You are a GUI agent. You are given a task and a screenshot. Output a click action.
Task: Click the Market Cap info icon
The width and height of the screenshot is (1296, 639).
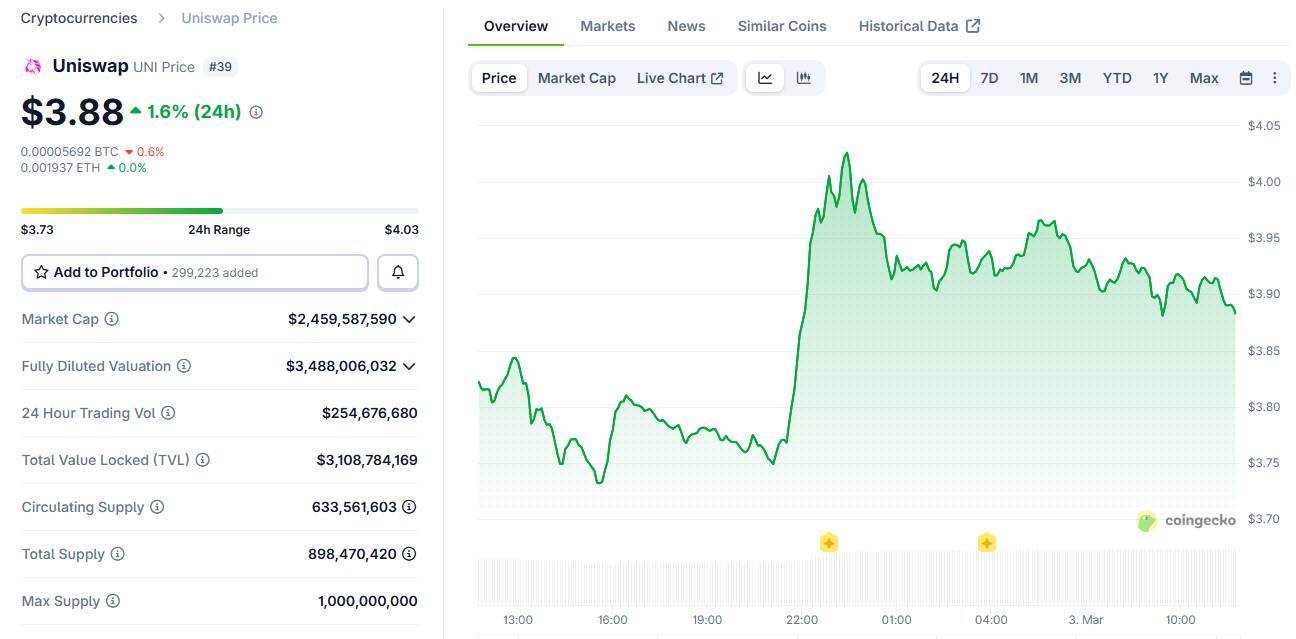112,319
